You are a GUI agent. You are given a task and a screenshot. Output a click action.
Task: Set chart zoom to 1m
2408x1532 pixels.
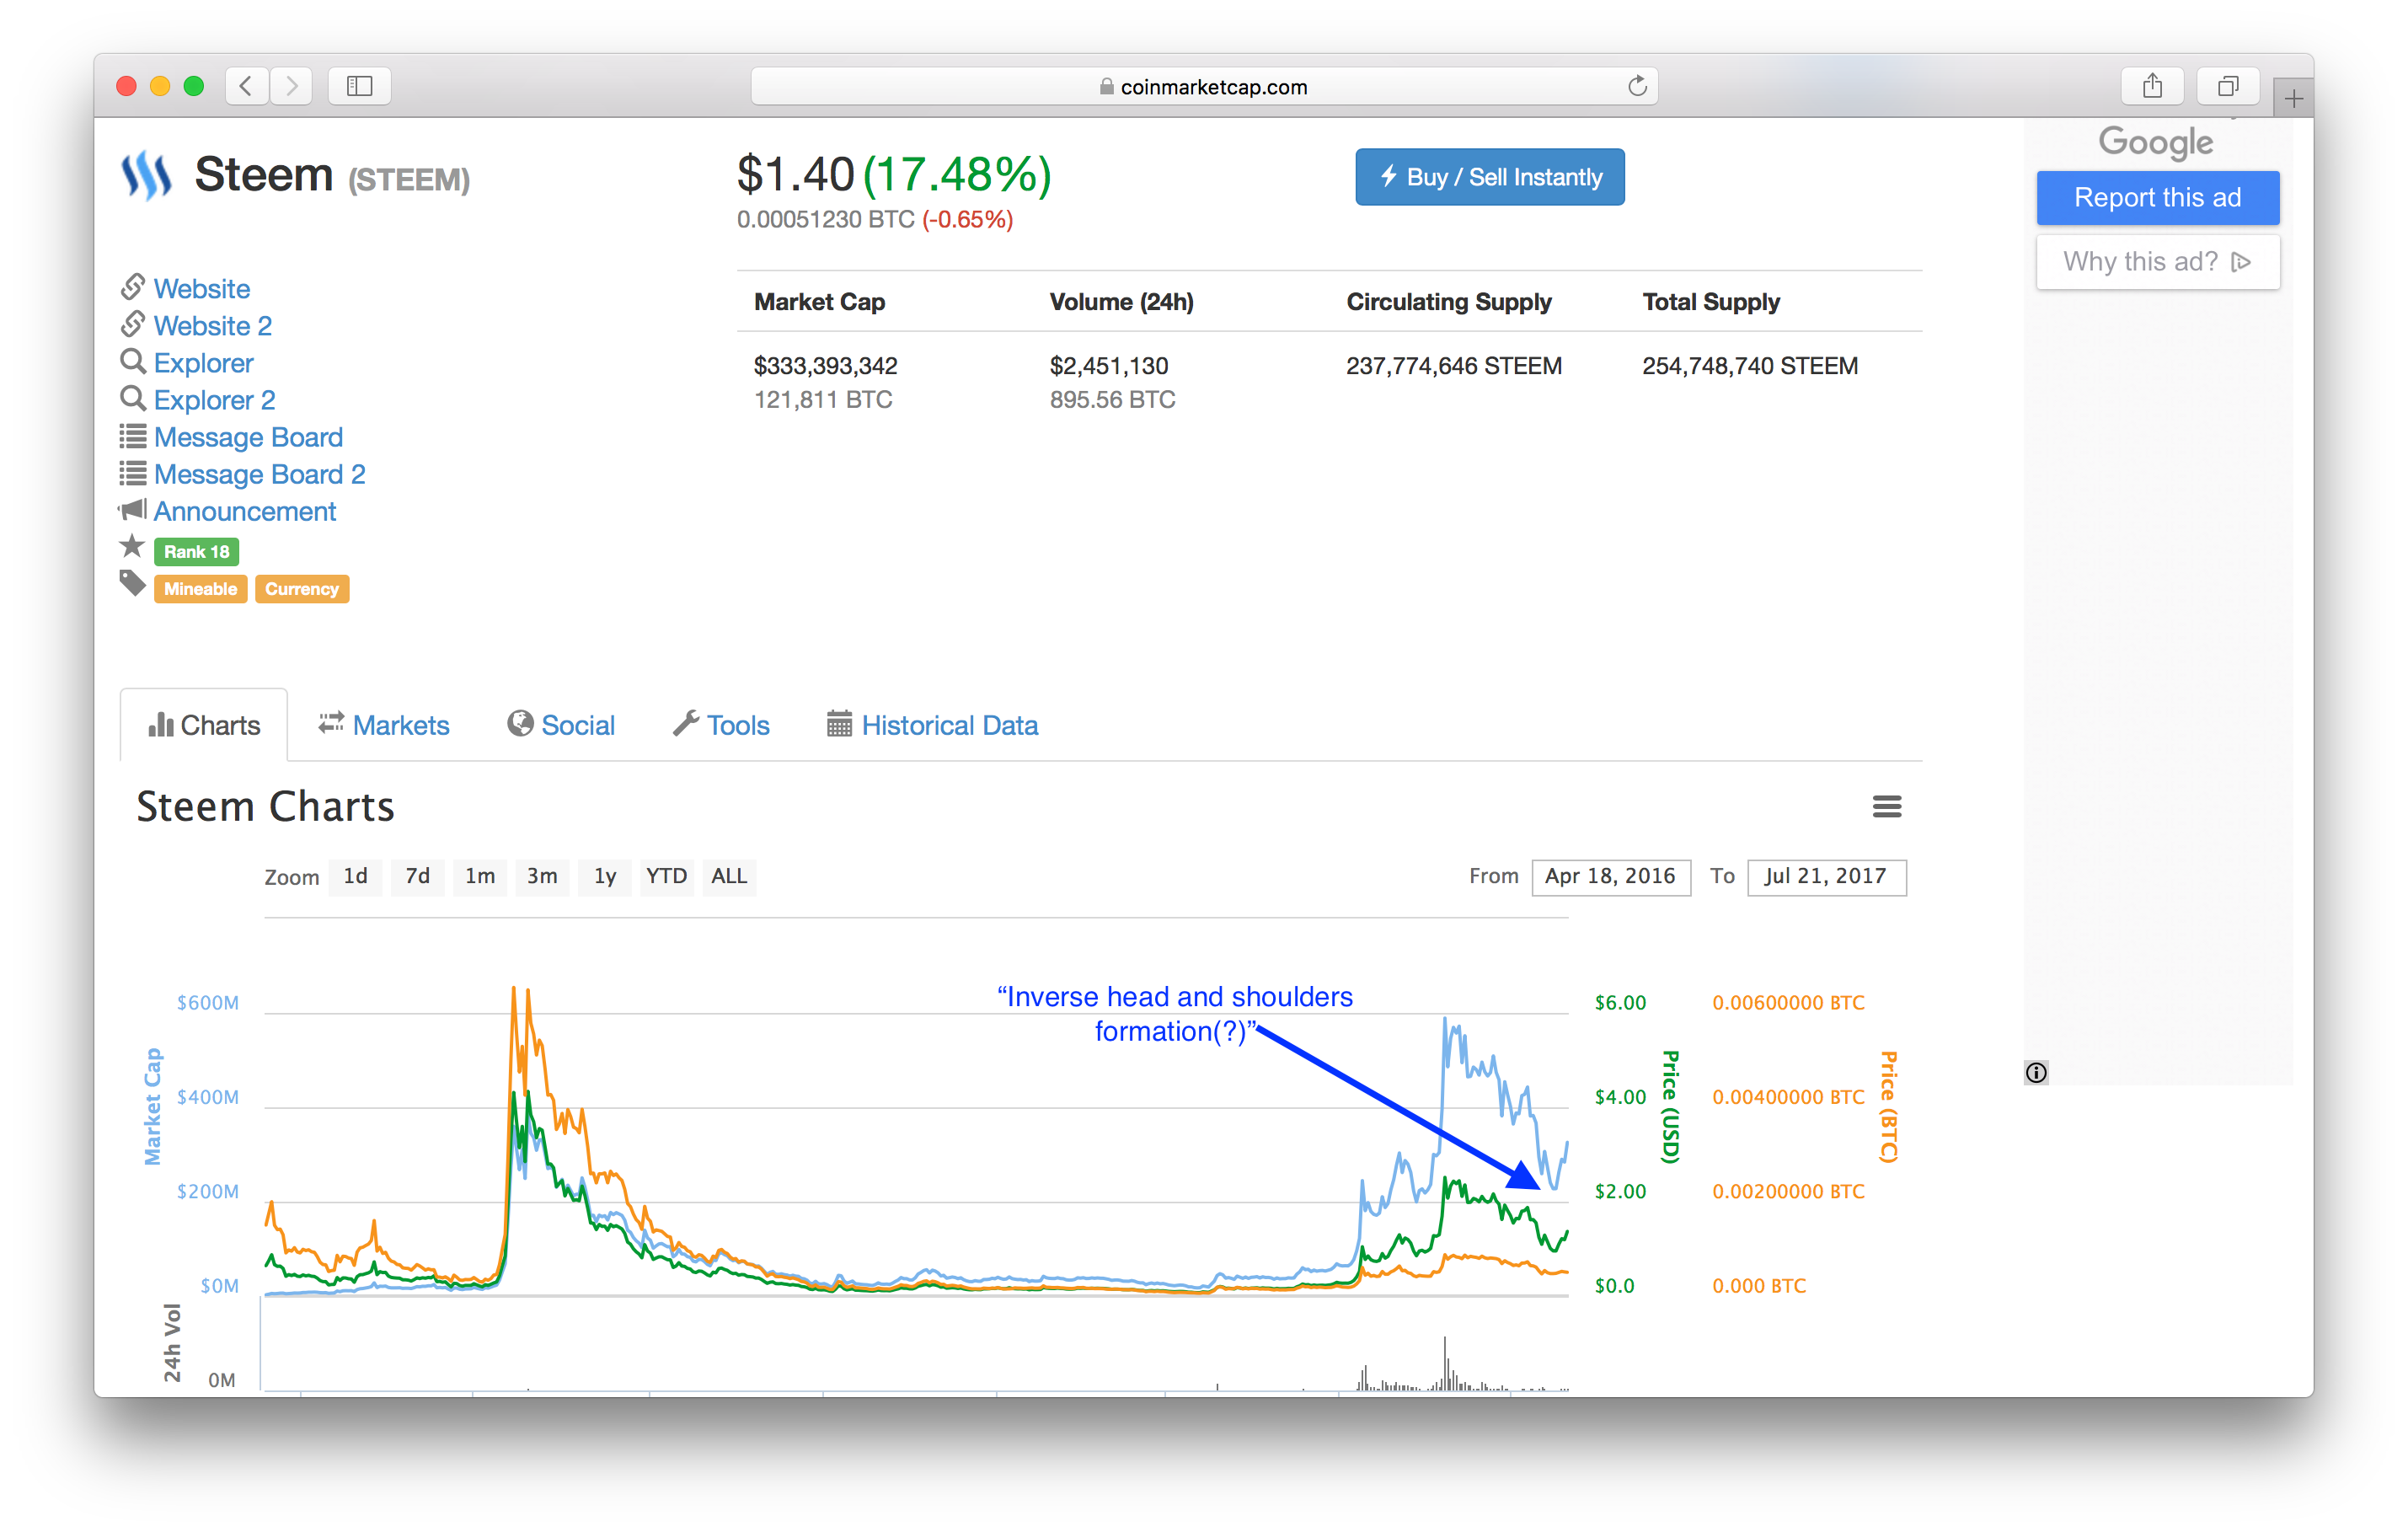click(480, 876)
